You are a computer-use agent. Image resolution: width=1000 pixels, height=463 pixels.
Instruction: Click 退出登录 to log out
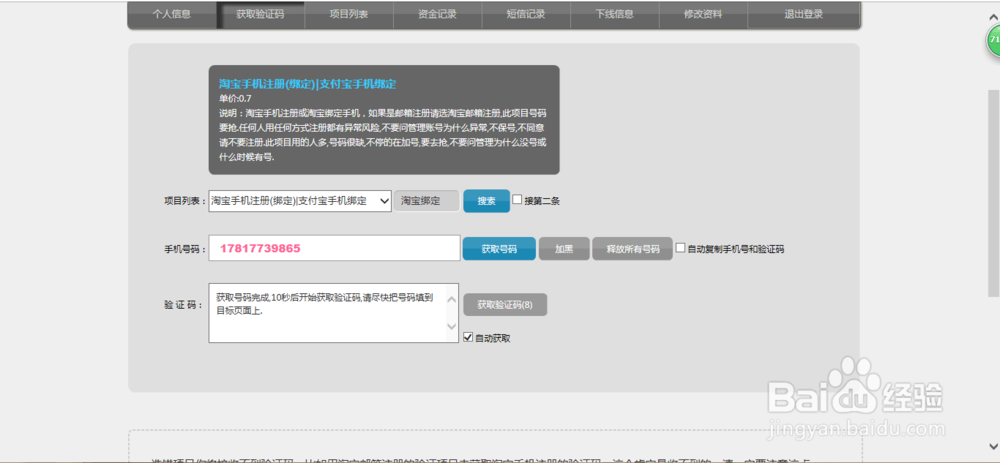[x=804, y=14]
